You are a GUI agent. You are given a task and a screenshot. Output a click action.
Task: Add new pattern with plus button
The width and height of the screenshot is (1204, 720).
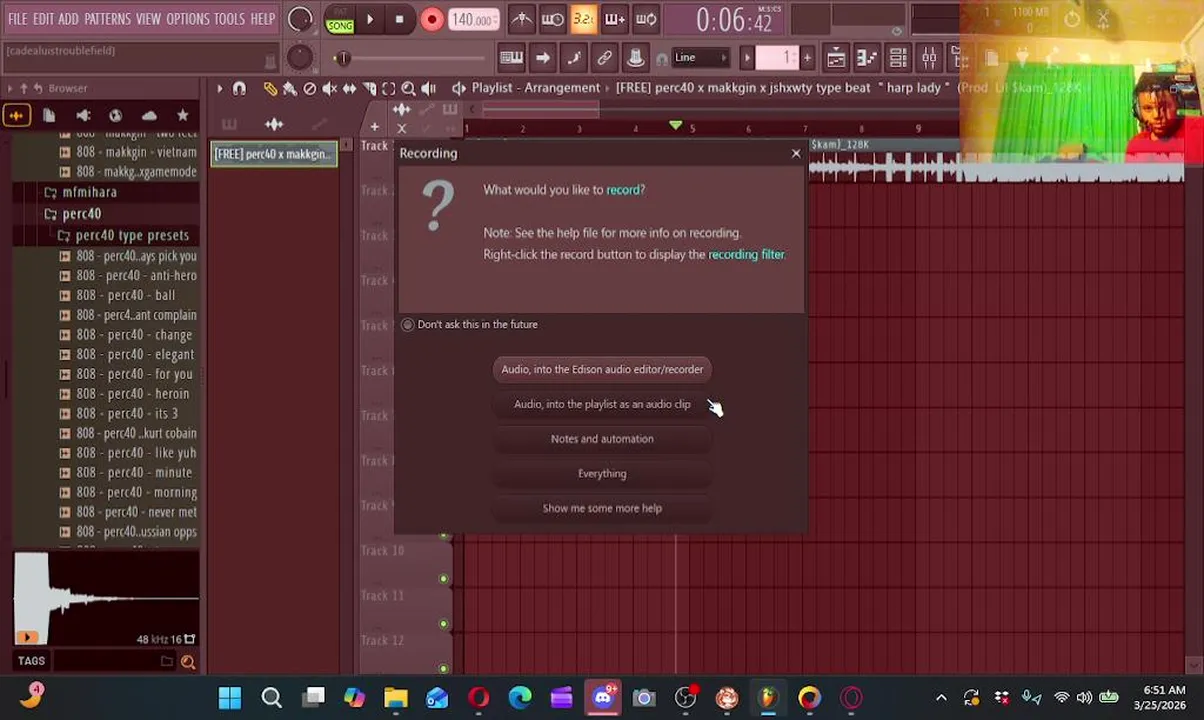pos(807,58)
